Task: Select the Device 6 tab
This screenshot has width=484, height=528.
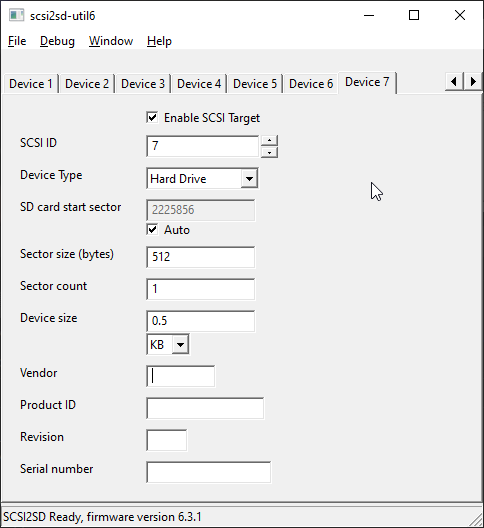Action: [311, 84]
